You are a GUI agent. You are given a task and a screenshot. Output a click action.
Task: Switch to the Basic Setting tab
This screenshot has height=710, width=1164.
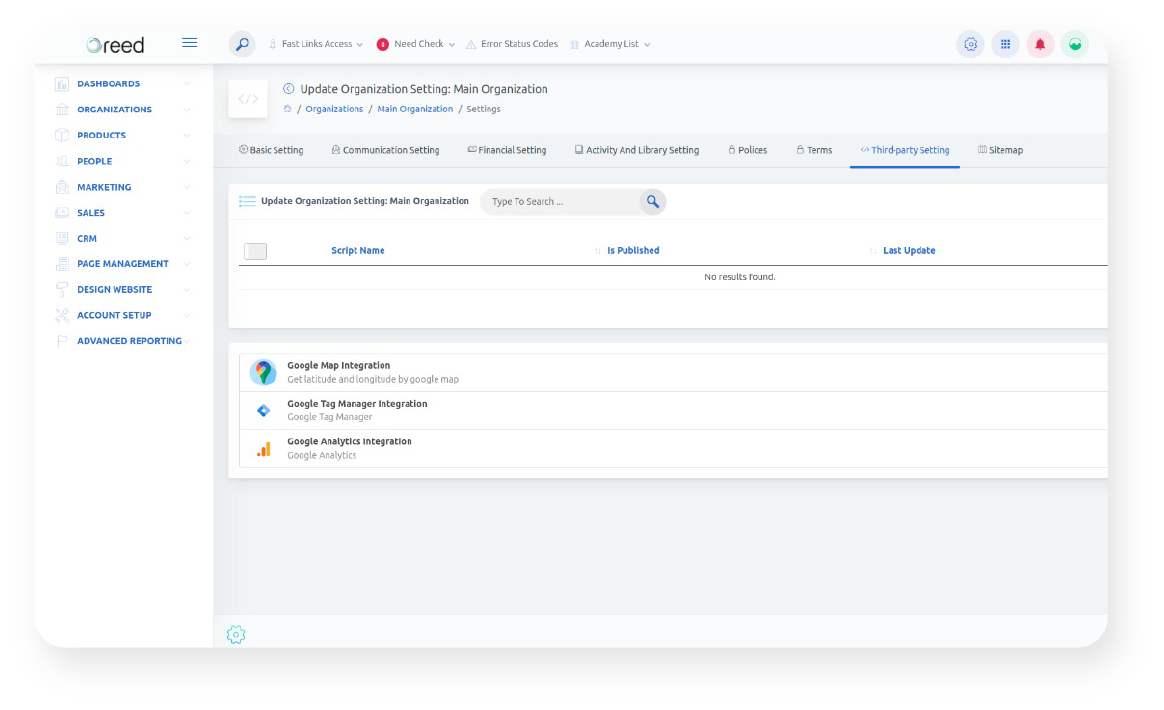coord(271,150)
